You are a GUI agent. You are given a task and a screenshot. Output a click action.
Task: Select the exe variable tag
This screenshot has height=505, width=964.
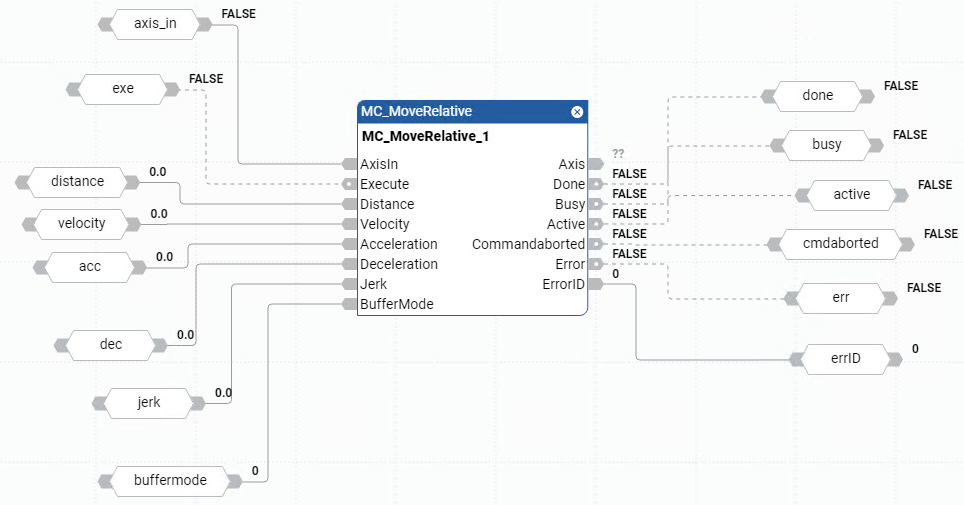pos(123,89)
